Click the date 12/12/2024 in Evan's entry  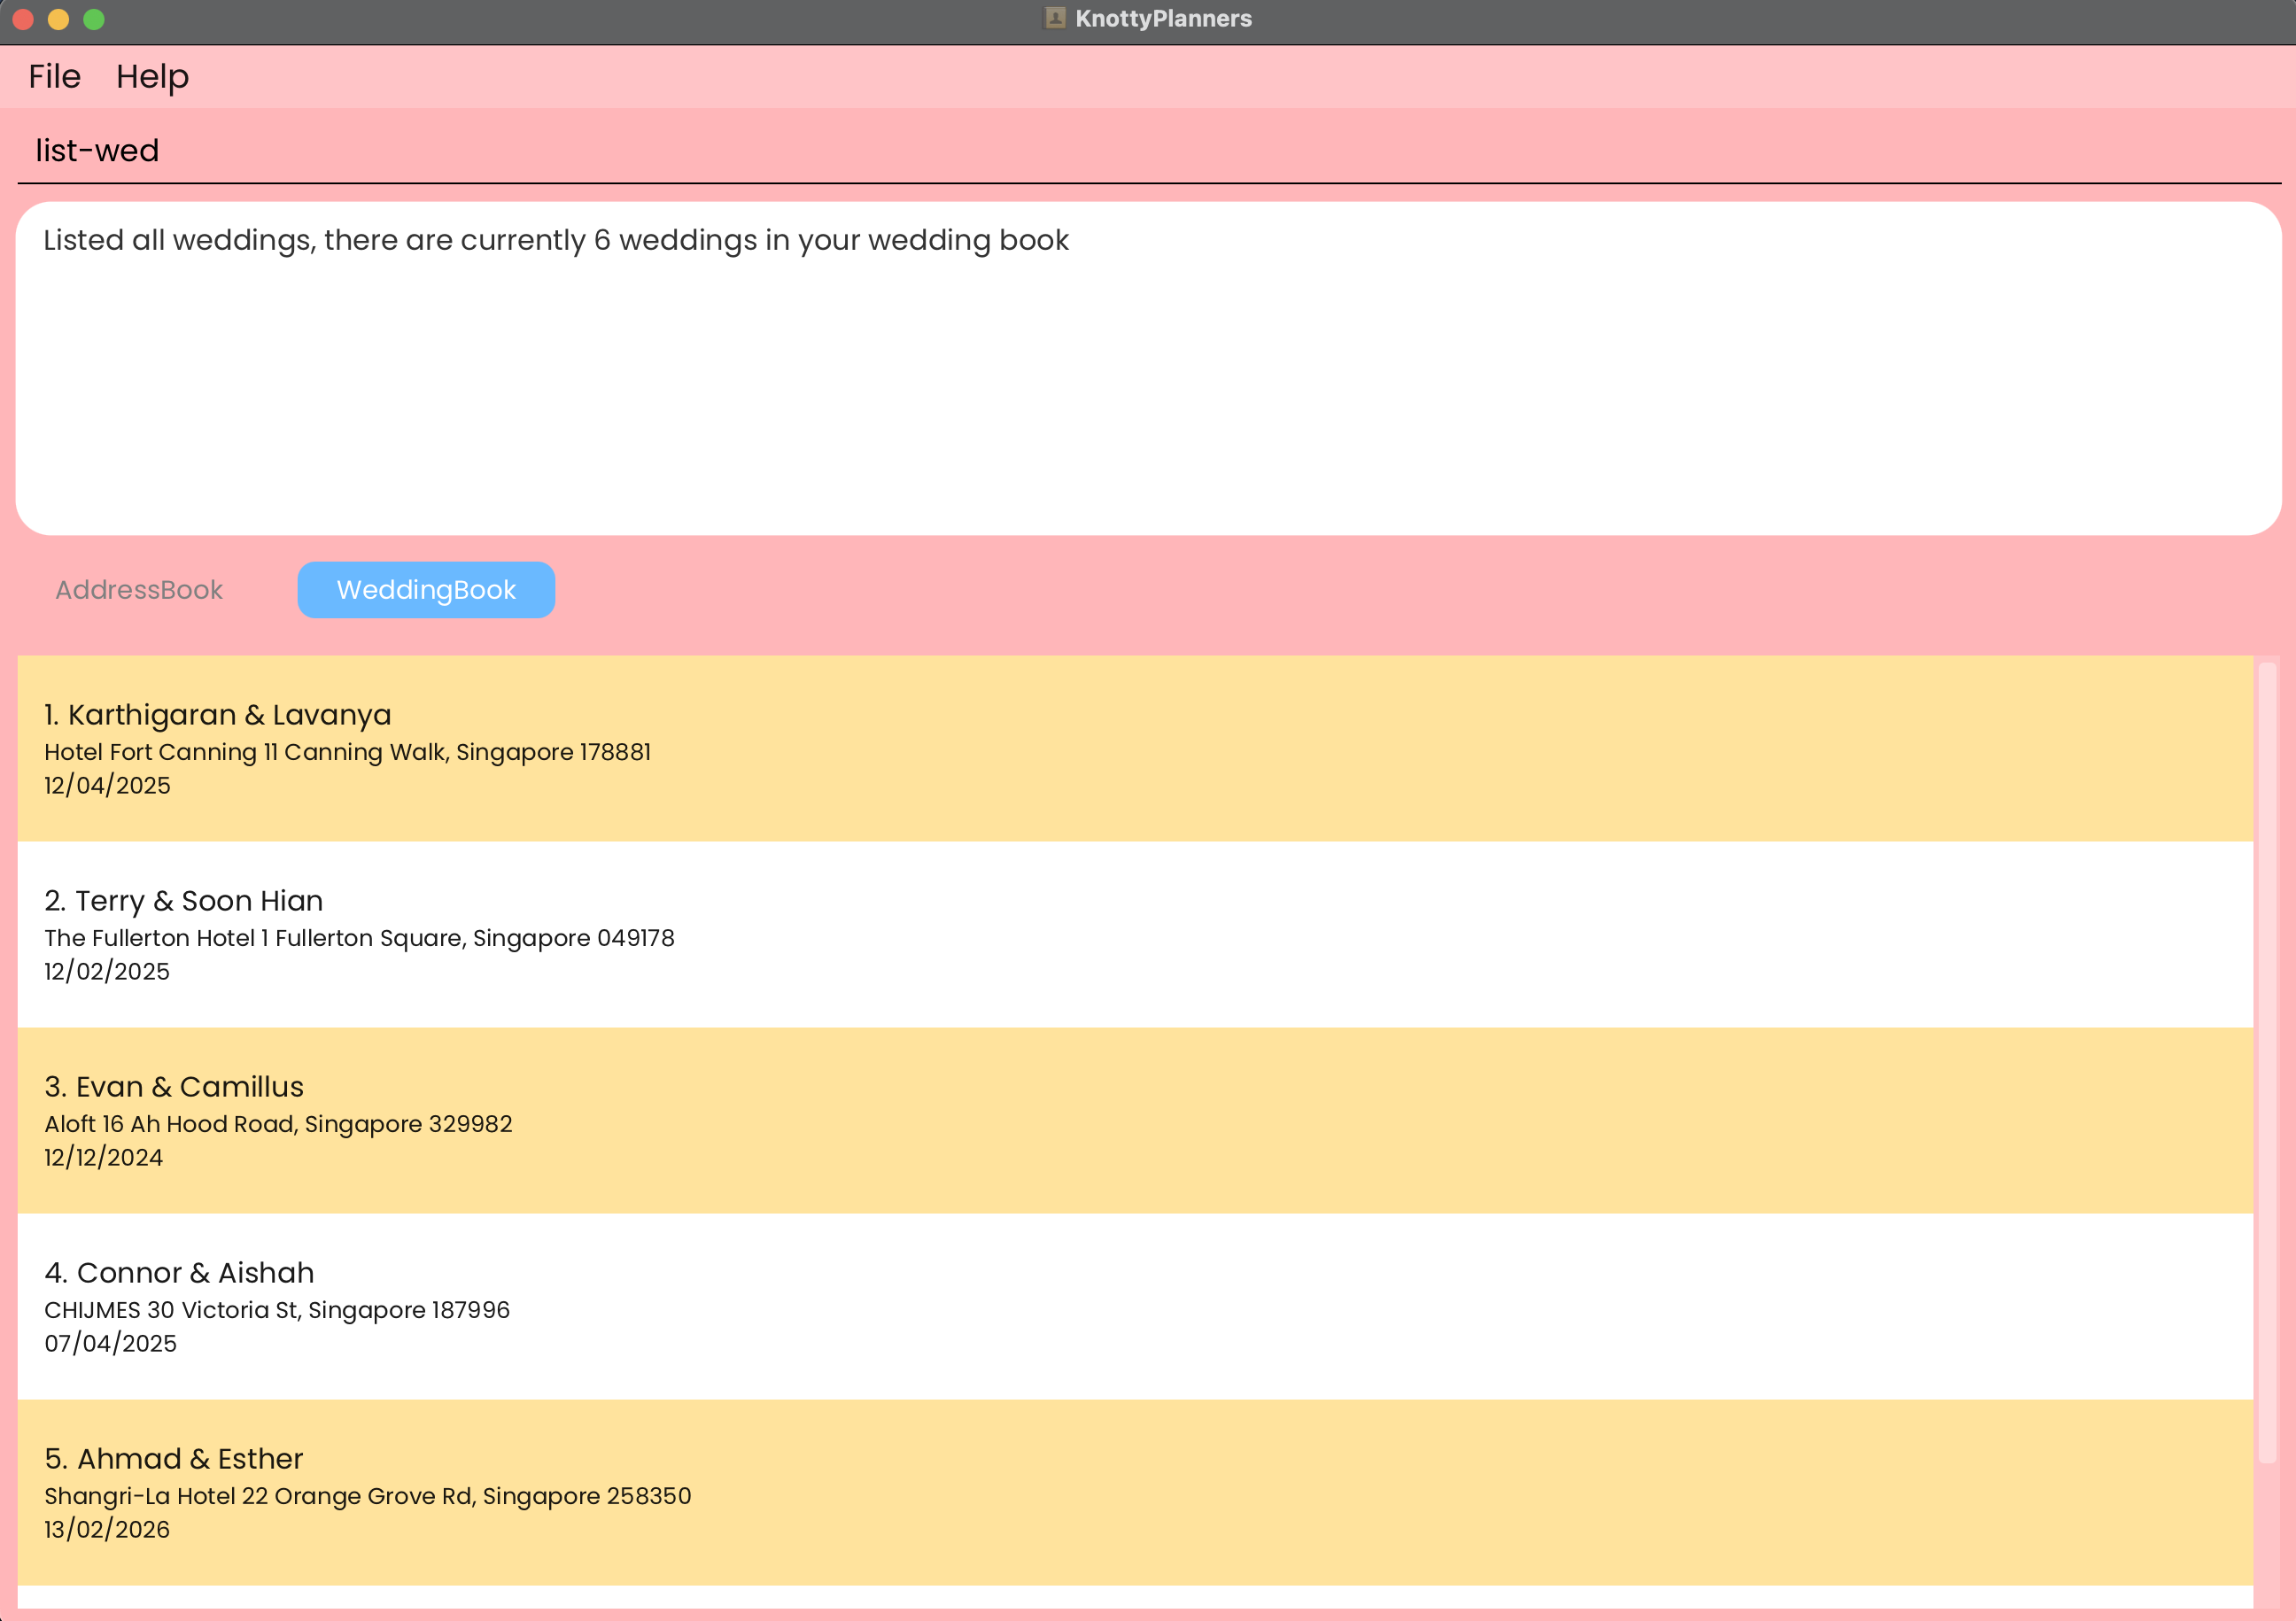103,1157
